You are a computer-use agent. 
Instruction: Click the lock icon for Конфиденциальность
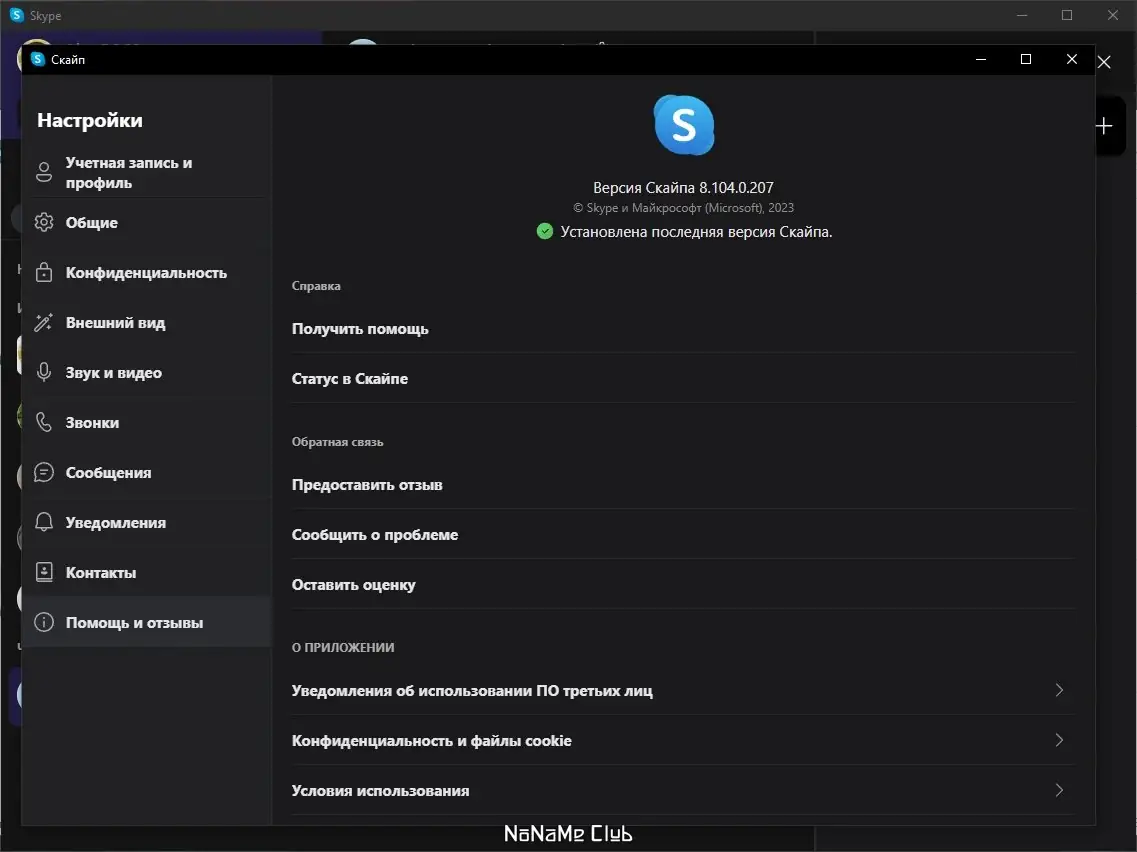pos(44,272)
